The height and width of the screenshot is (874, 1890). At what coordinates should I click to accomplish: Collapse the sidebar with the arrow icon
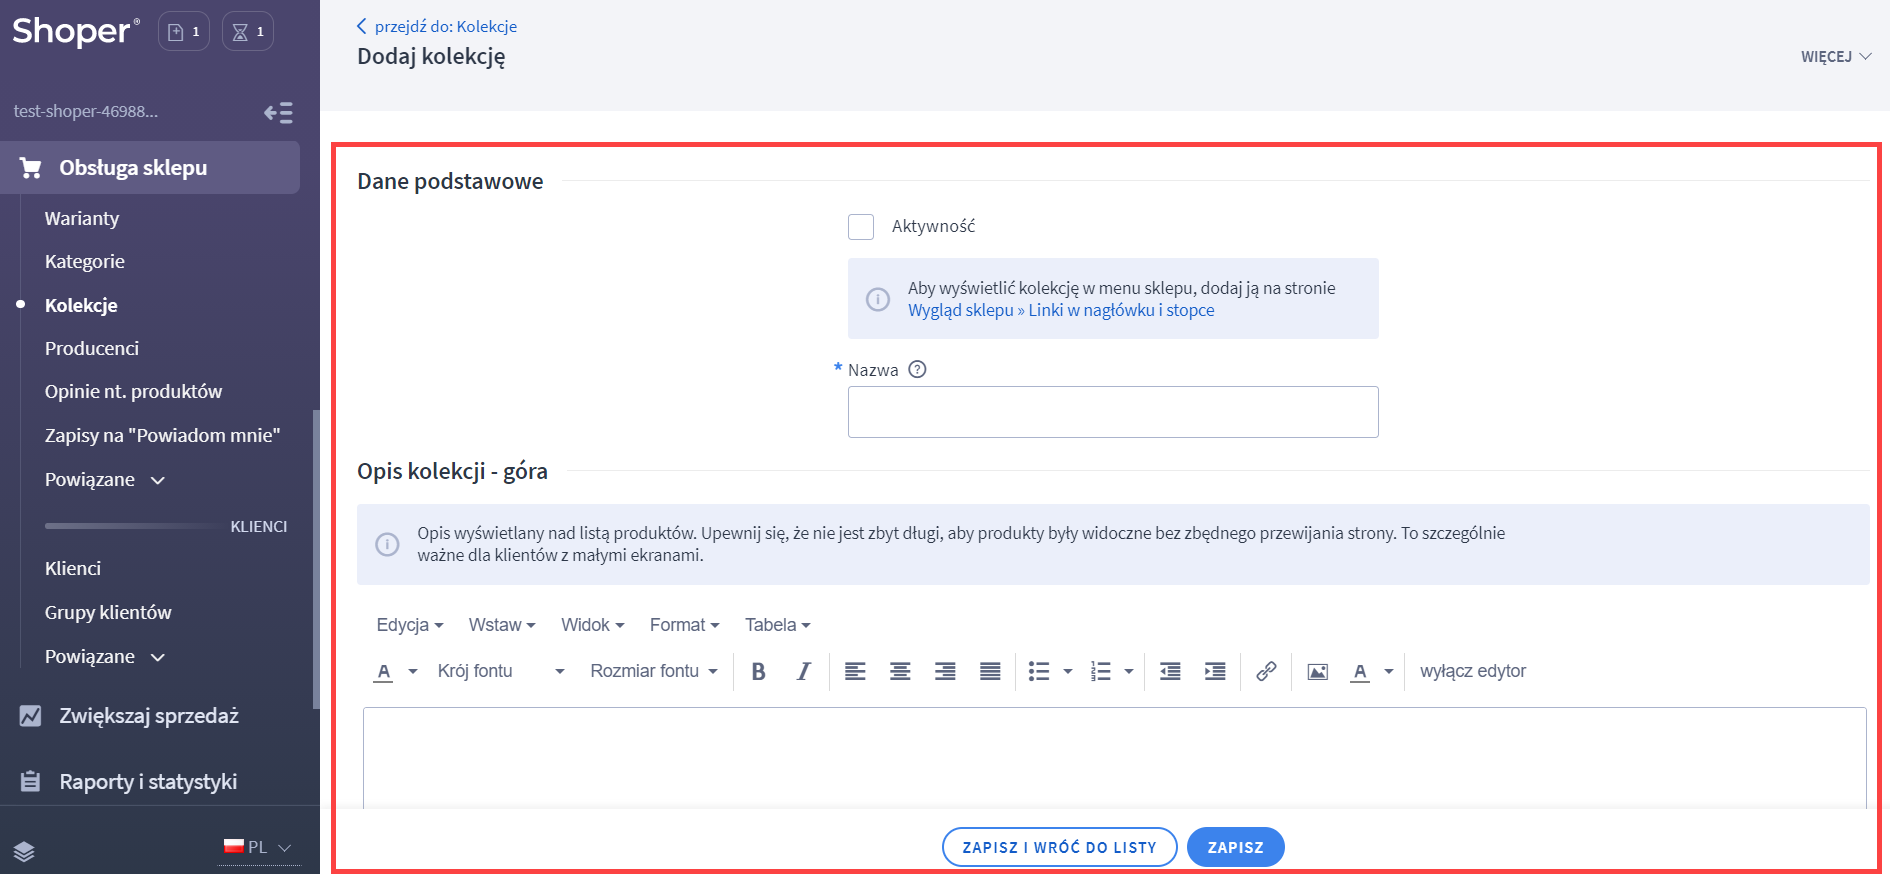[x=278, y=113]
